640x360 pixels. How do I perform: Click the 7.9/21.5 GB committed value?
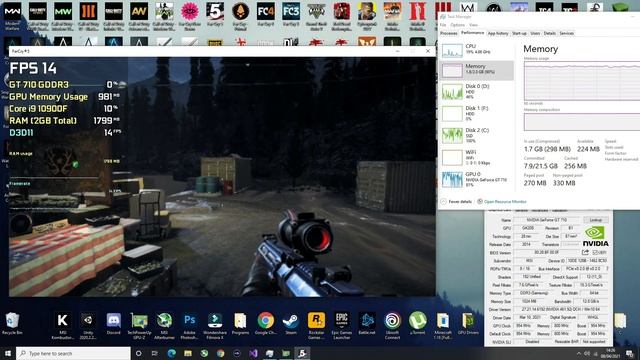coord(540,166)
